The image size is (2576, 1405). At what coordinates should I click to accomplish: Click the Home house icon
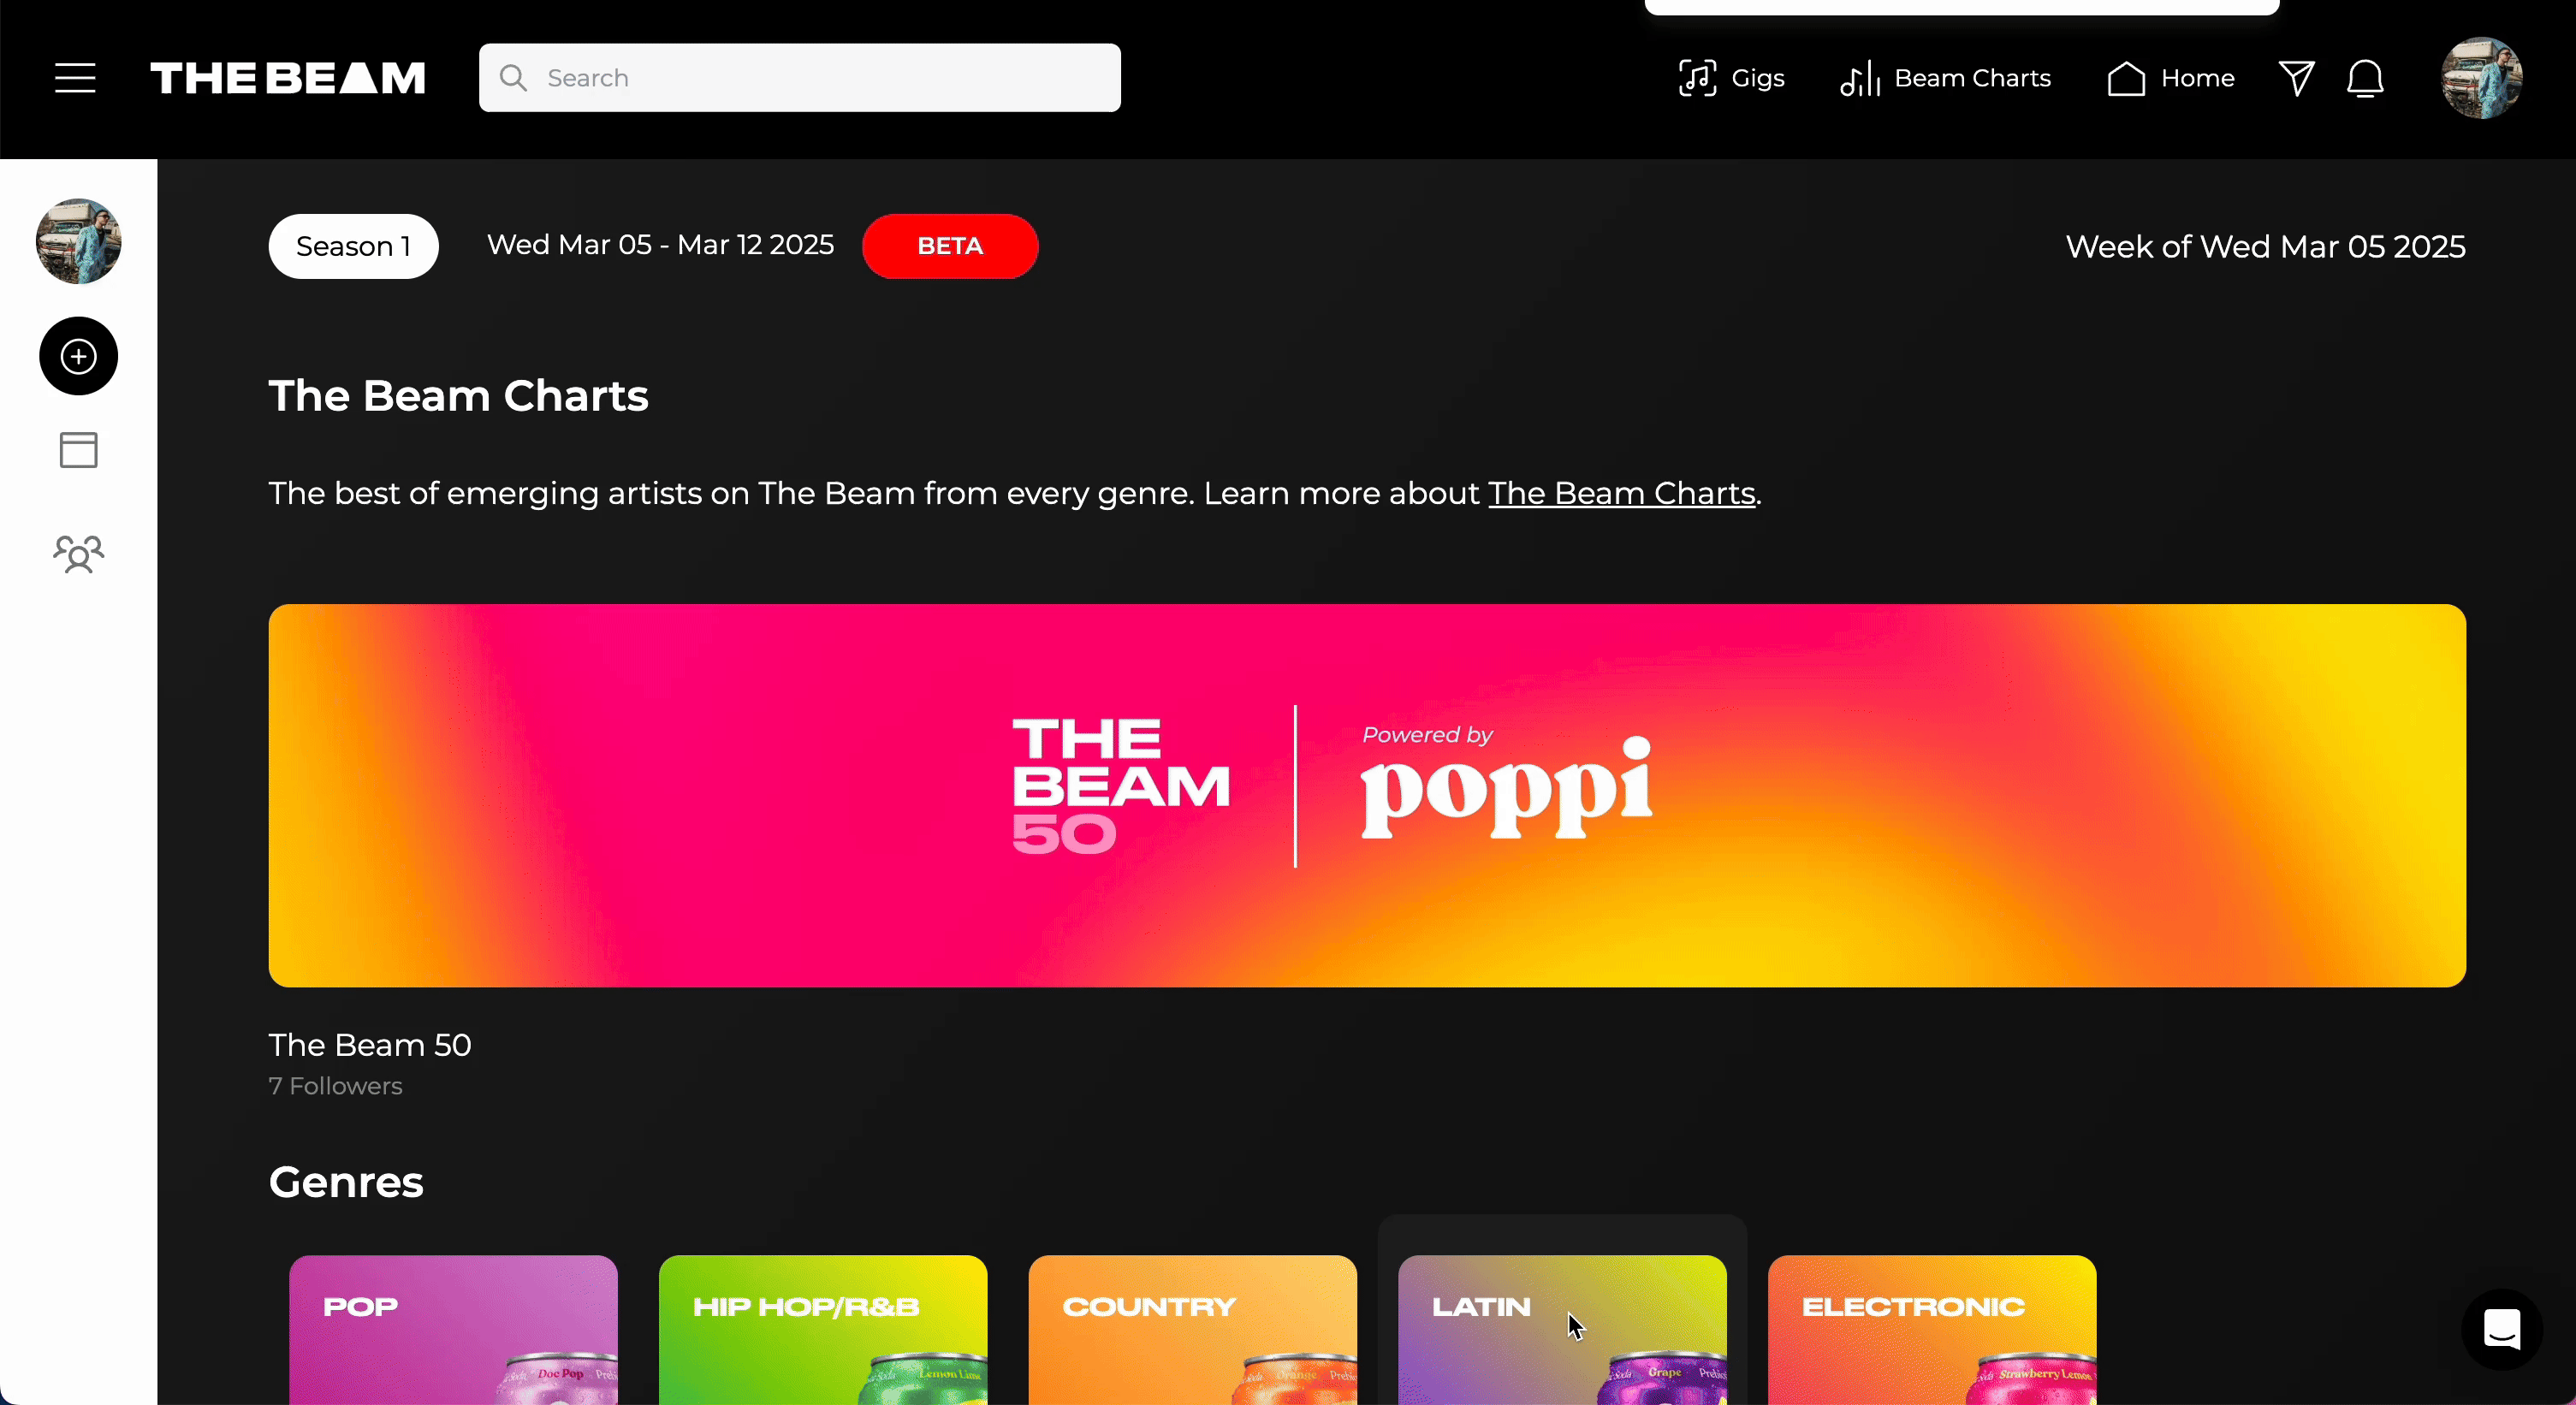click(2126, 78)
